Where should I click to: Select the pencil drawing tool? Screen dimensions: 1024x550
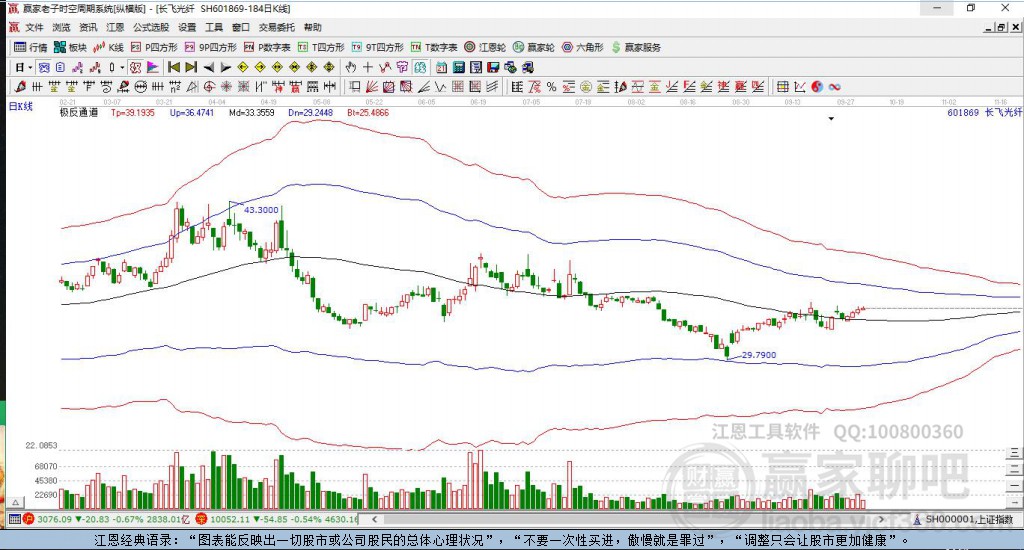[20, 87]
